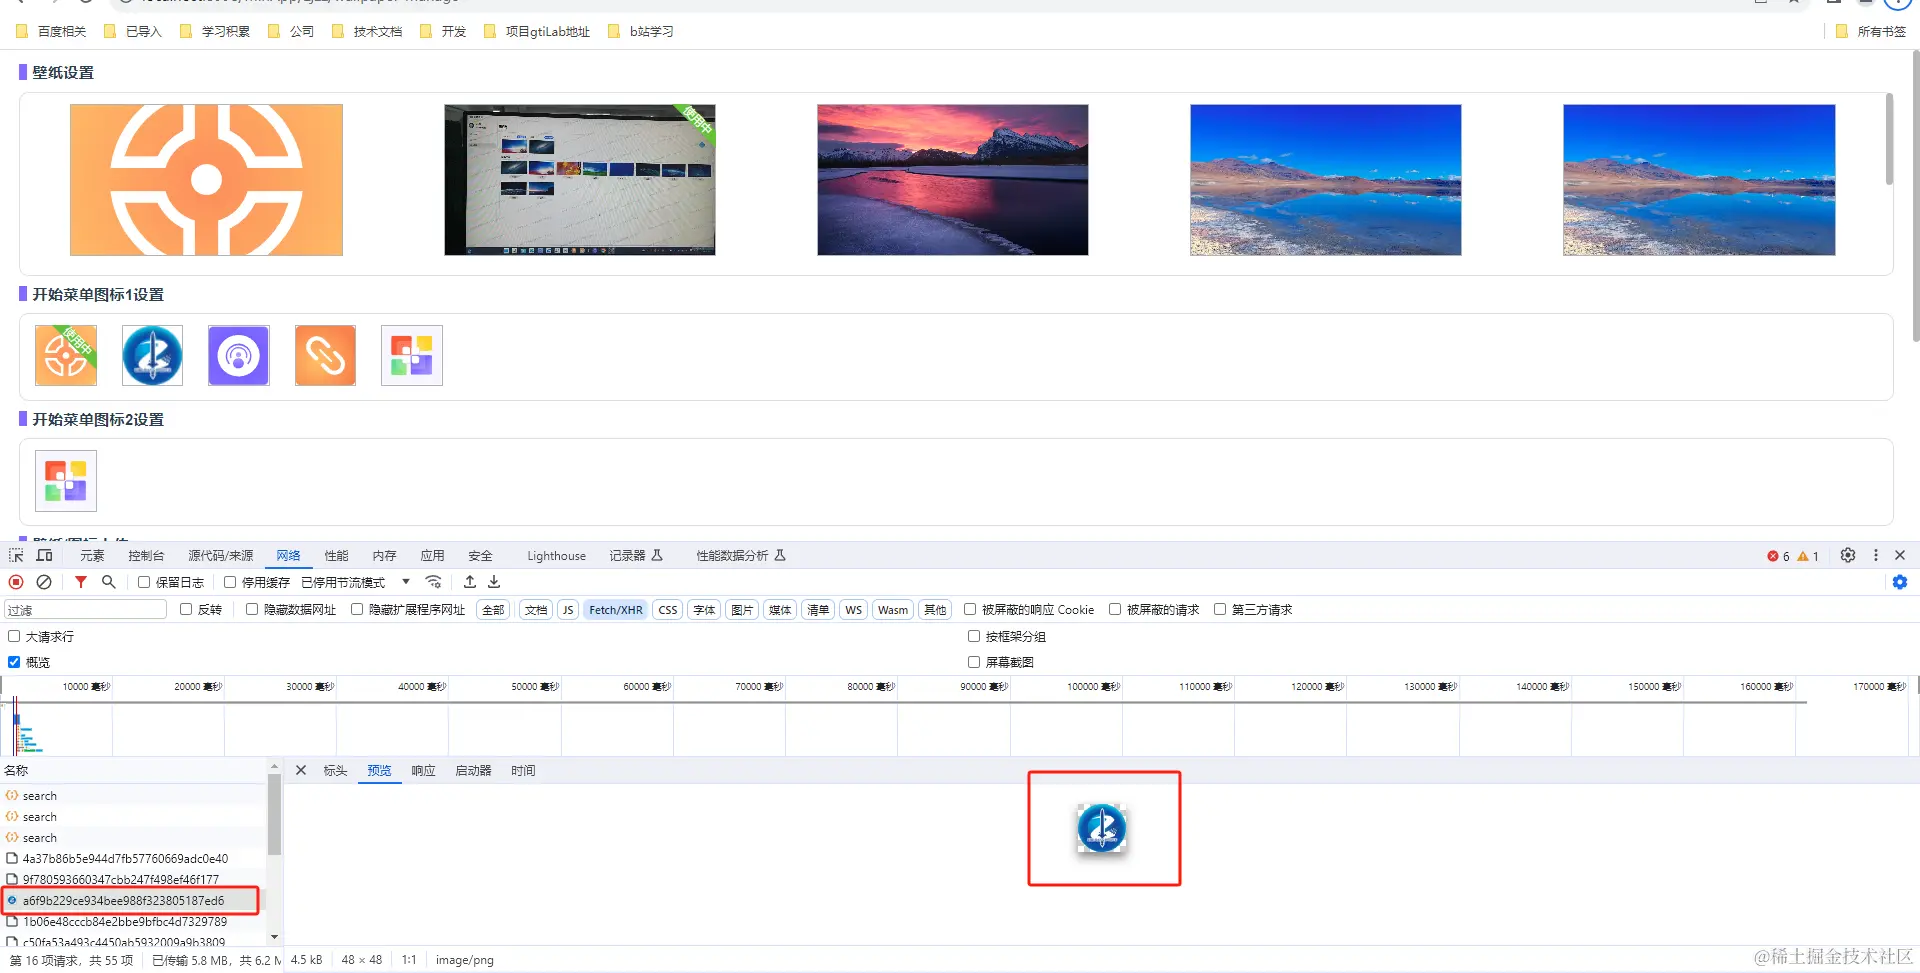The width and height of the screenshot is (1920, 973).
Task: Enable the 保留日志 checkbox
Action: (144, 582)
